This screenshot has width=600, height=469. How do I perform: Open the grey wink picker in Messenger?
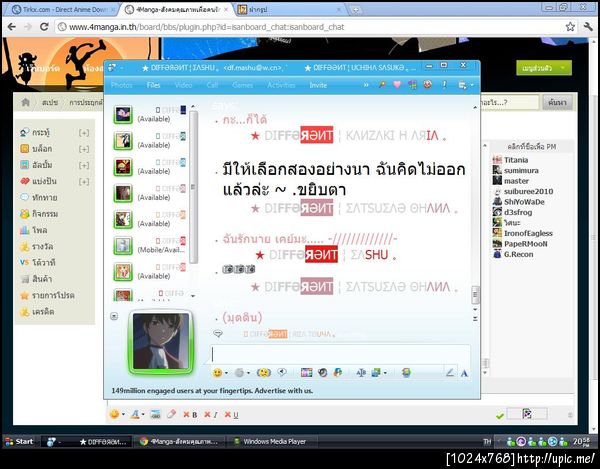coord(240,373)
